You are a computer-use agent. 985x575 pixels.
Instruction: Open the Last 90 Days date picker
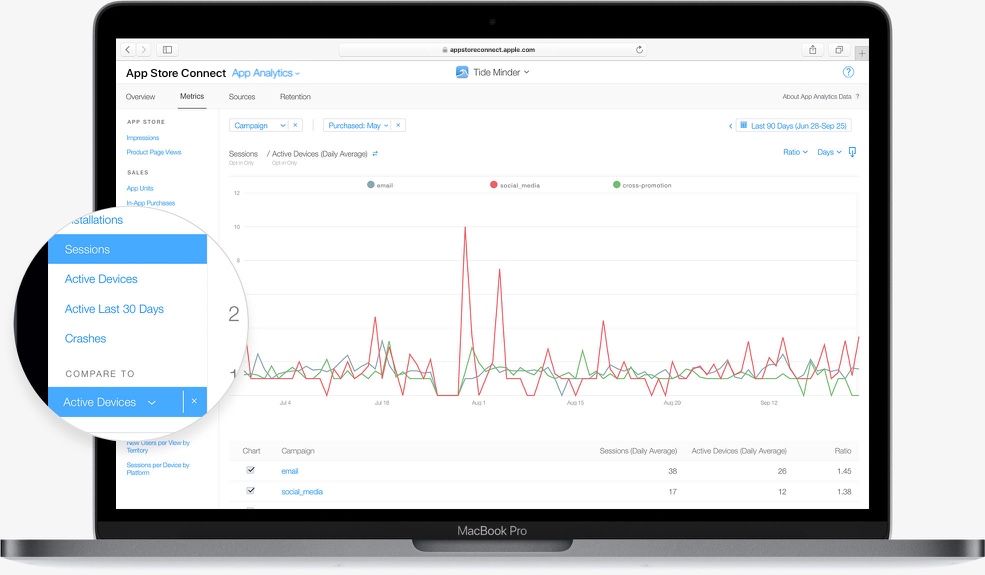point(793,126)
